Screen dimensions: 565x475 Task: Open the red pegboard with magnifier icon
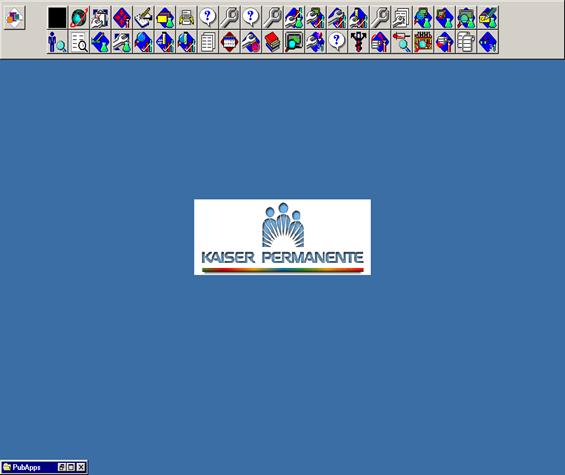pos(423,42)
